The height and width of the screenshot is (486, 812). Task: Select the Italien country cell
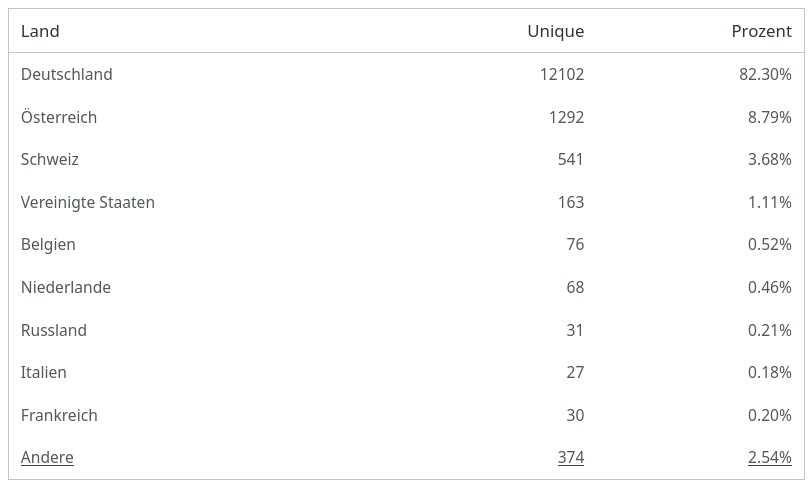pyautogui.click(x=44, y=373)
